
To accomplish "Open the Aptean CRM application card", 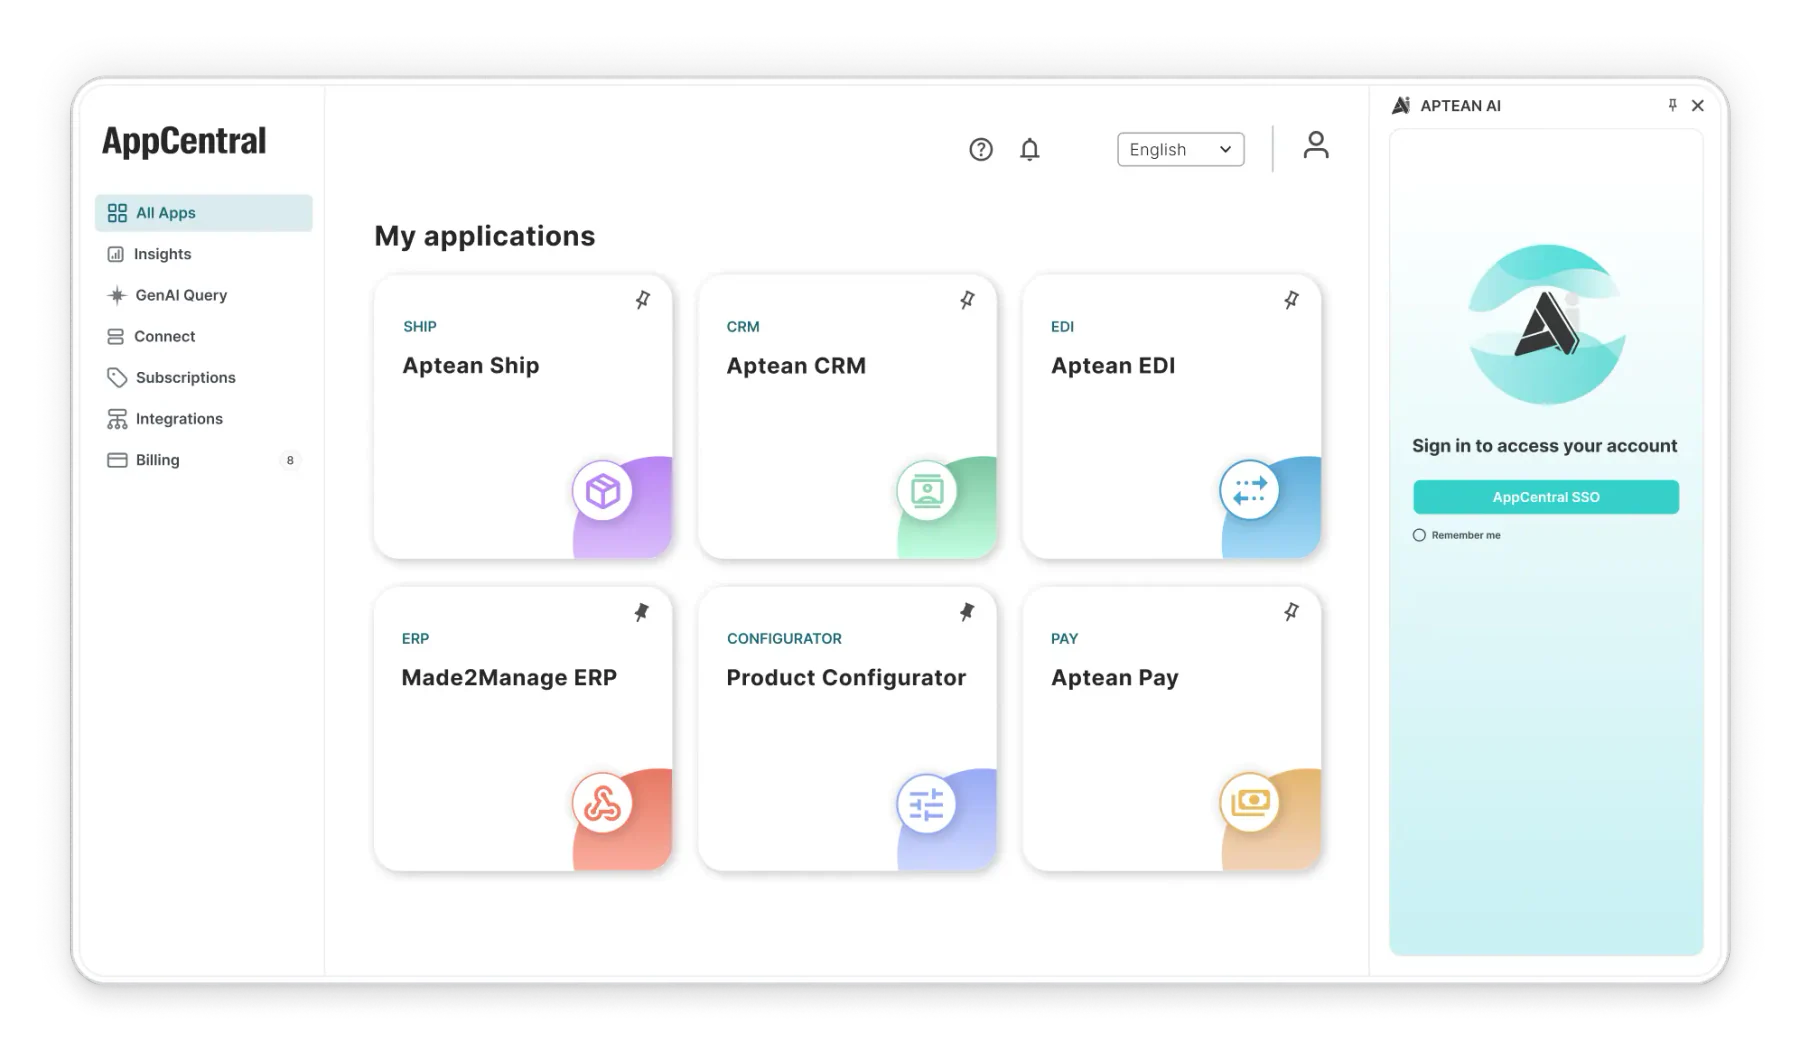I will tap(847, 416).
